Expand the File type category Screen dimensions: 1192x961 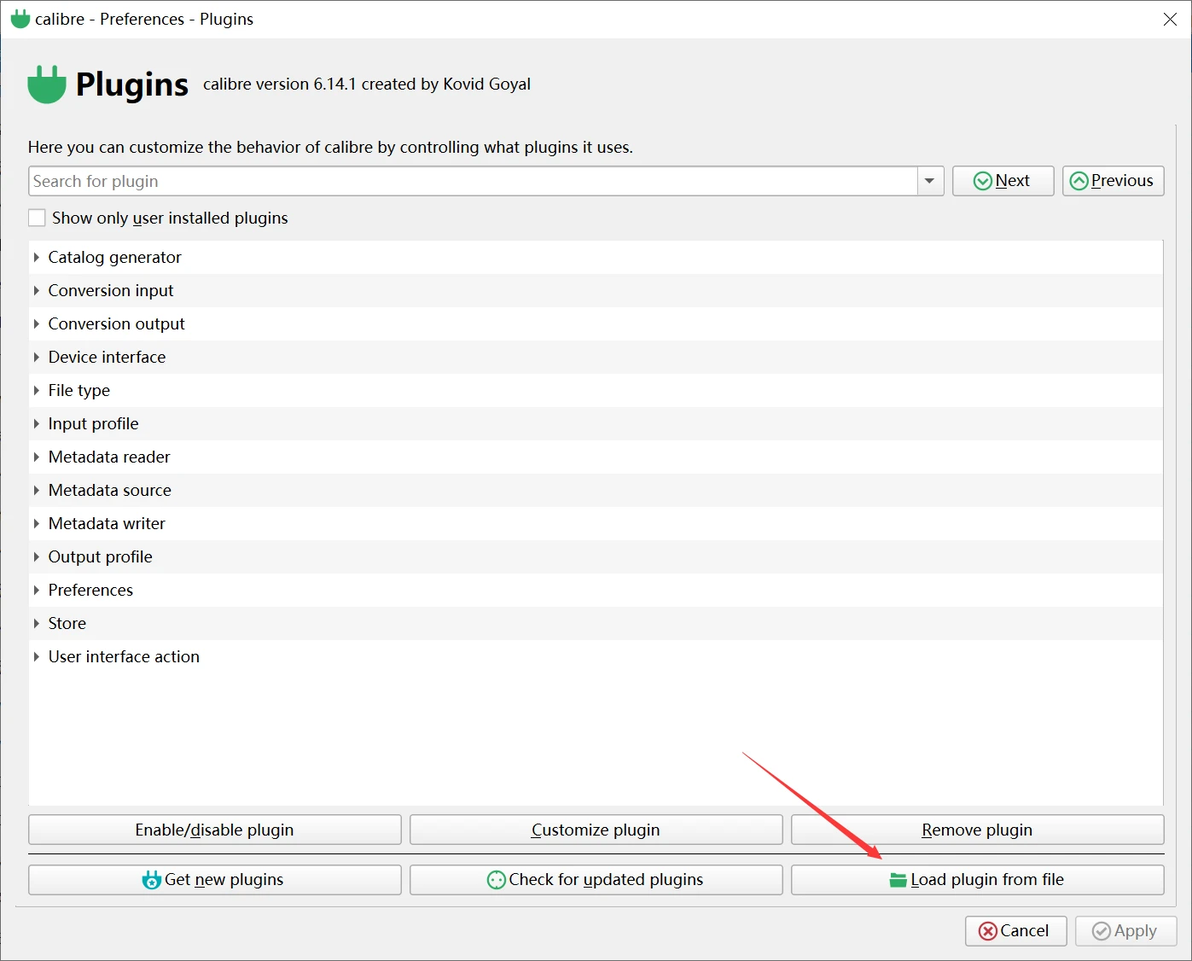[x=36, y=391]
